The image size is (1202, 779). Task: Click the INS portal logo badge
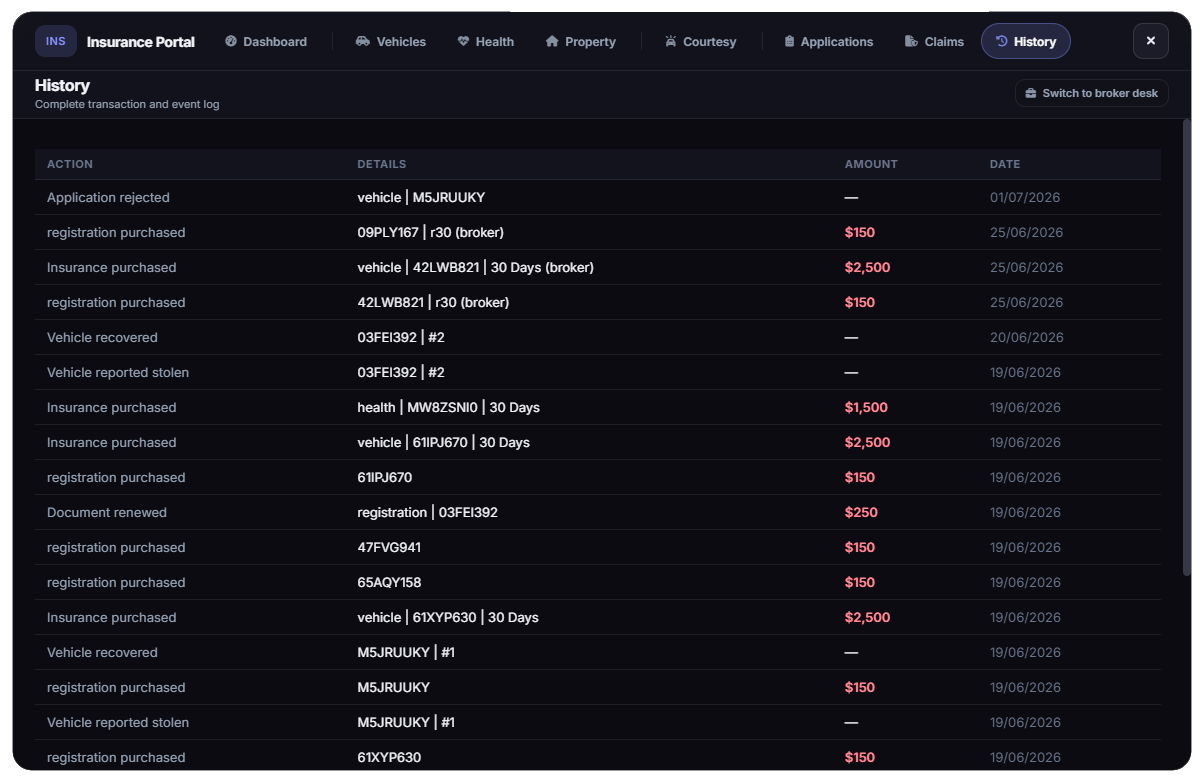pyautogui.click(x=56, y=41)
